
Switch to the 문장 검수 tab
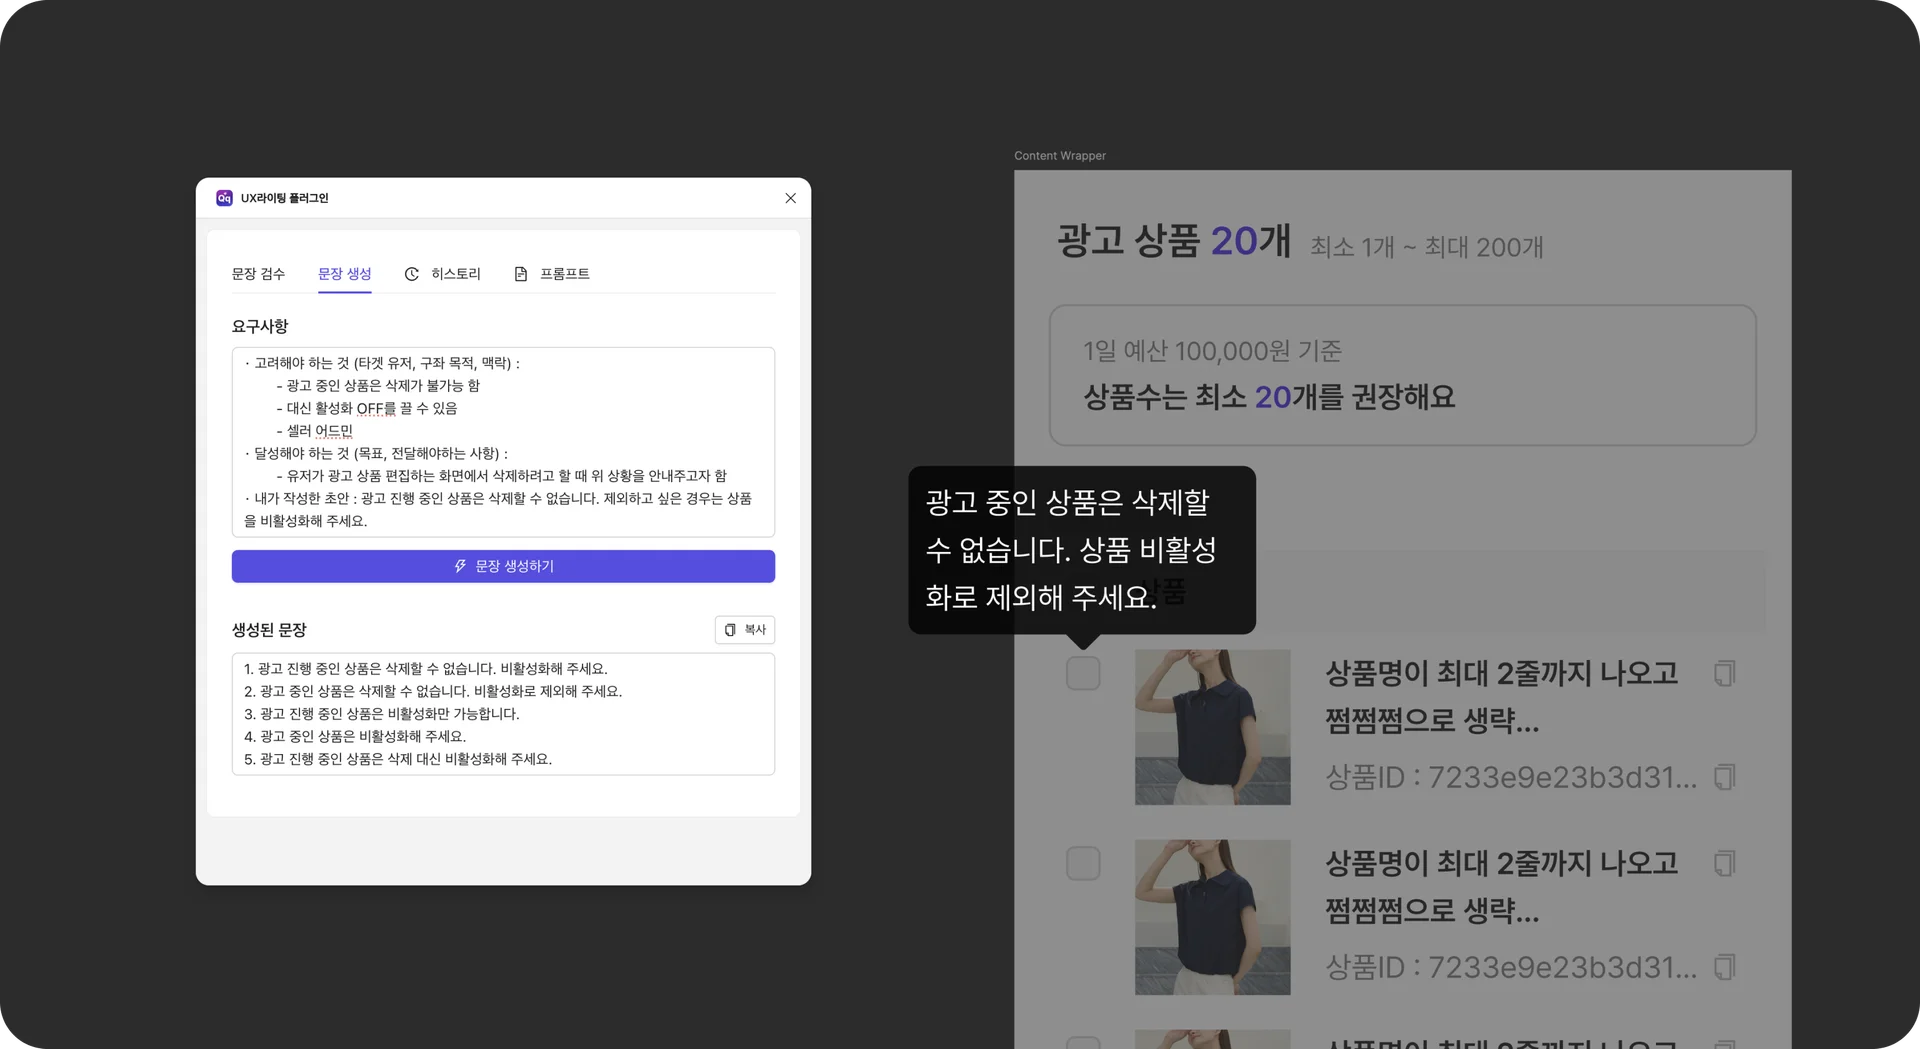pos(258,274)
